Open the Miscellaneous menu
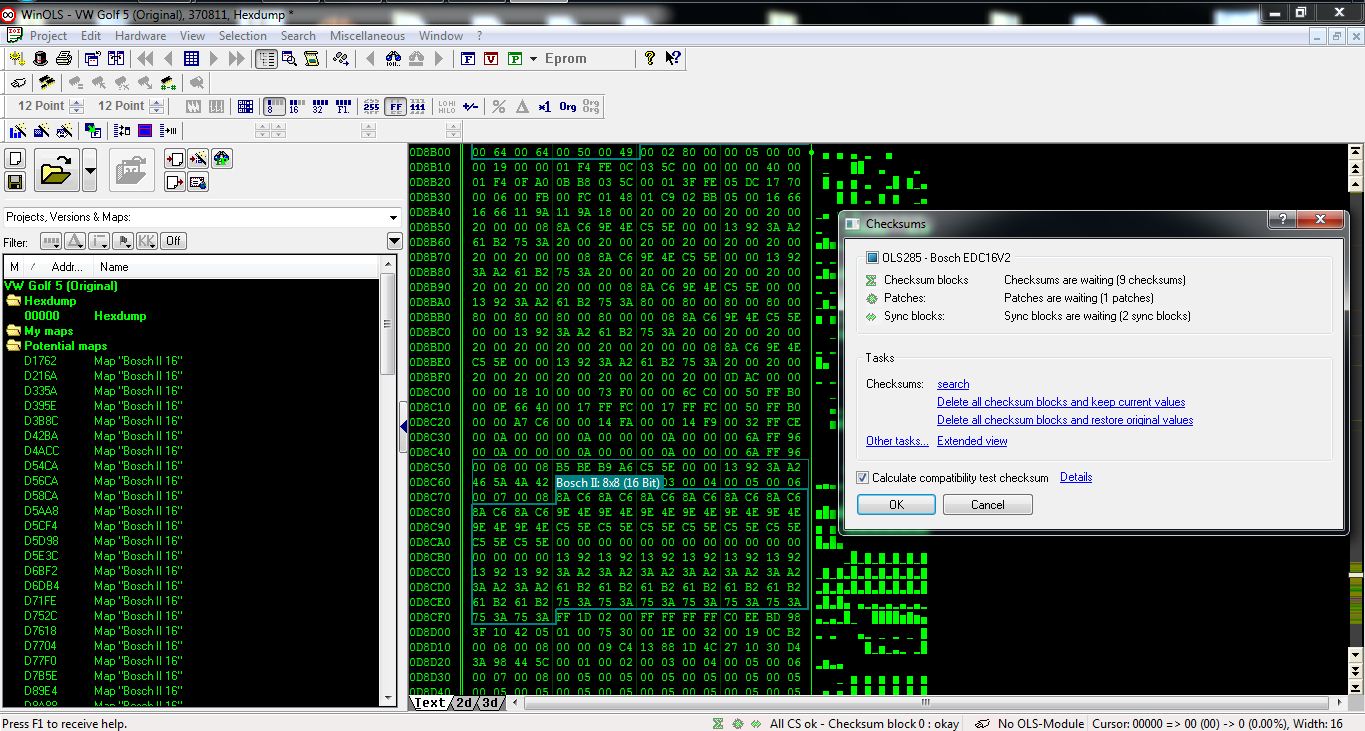Viewport: 1365px width, 731px height. [x=367, y=36]
